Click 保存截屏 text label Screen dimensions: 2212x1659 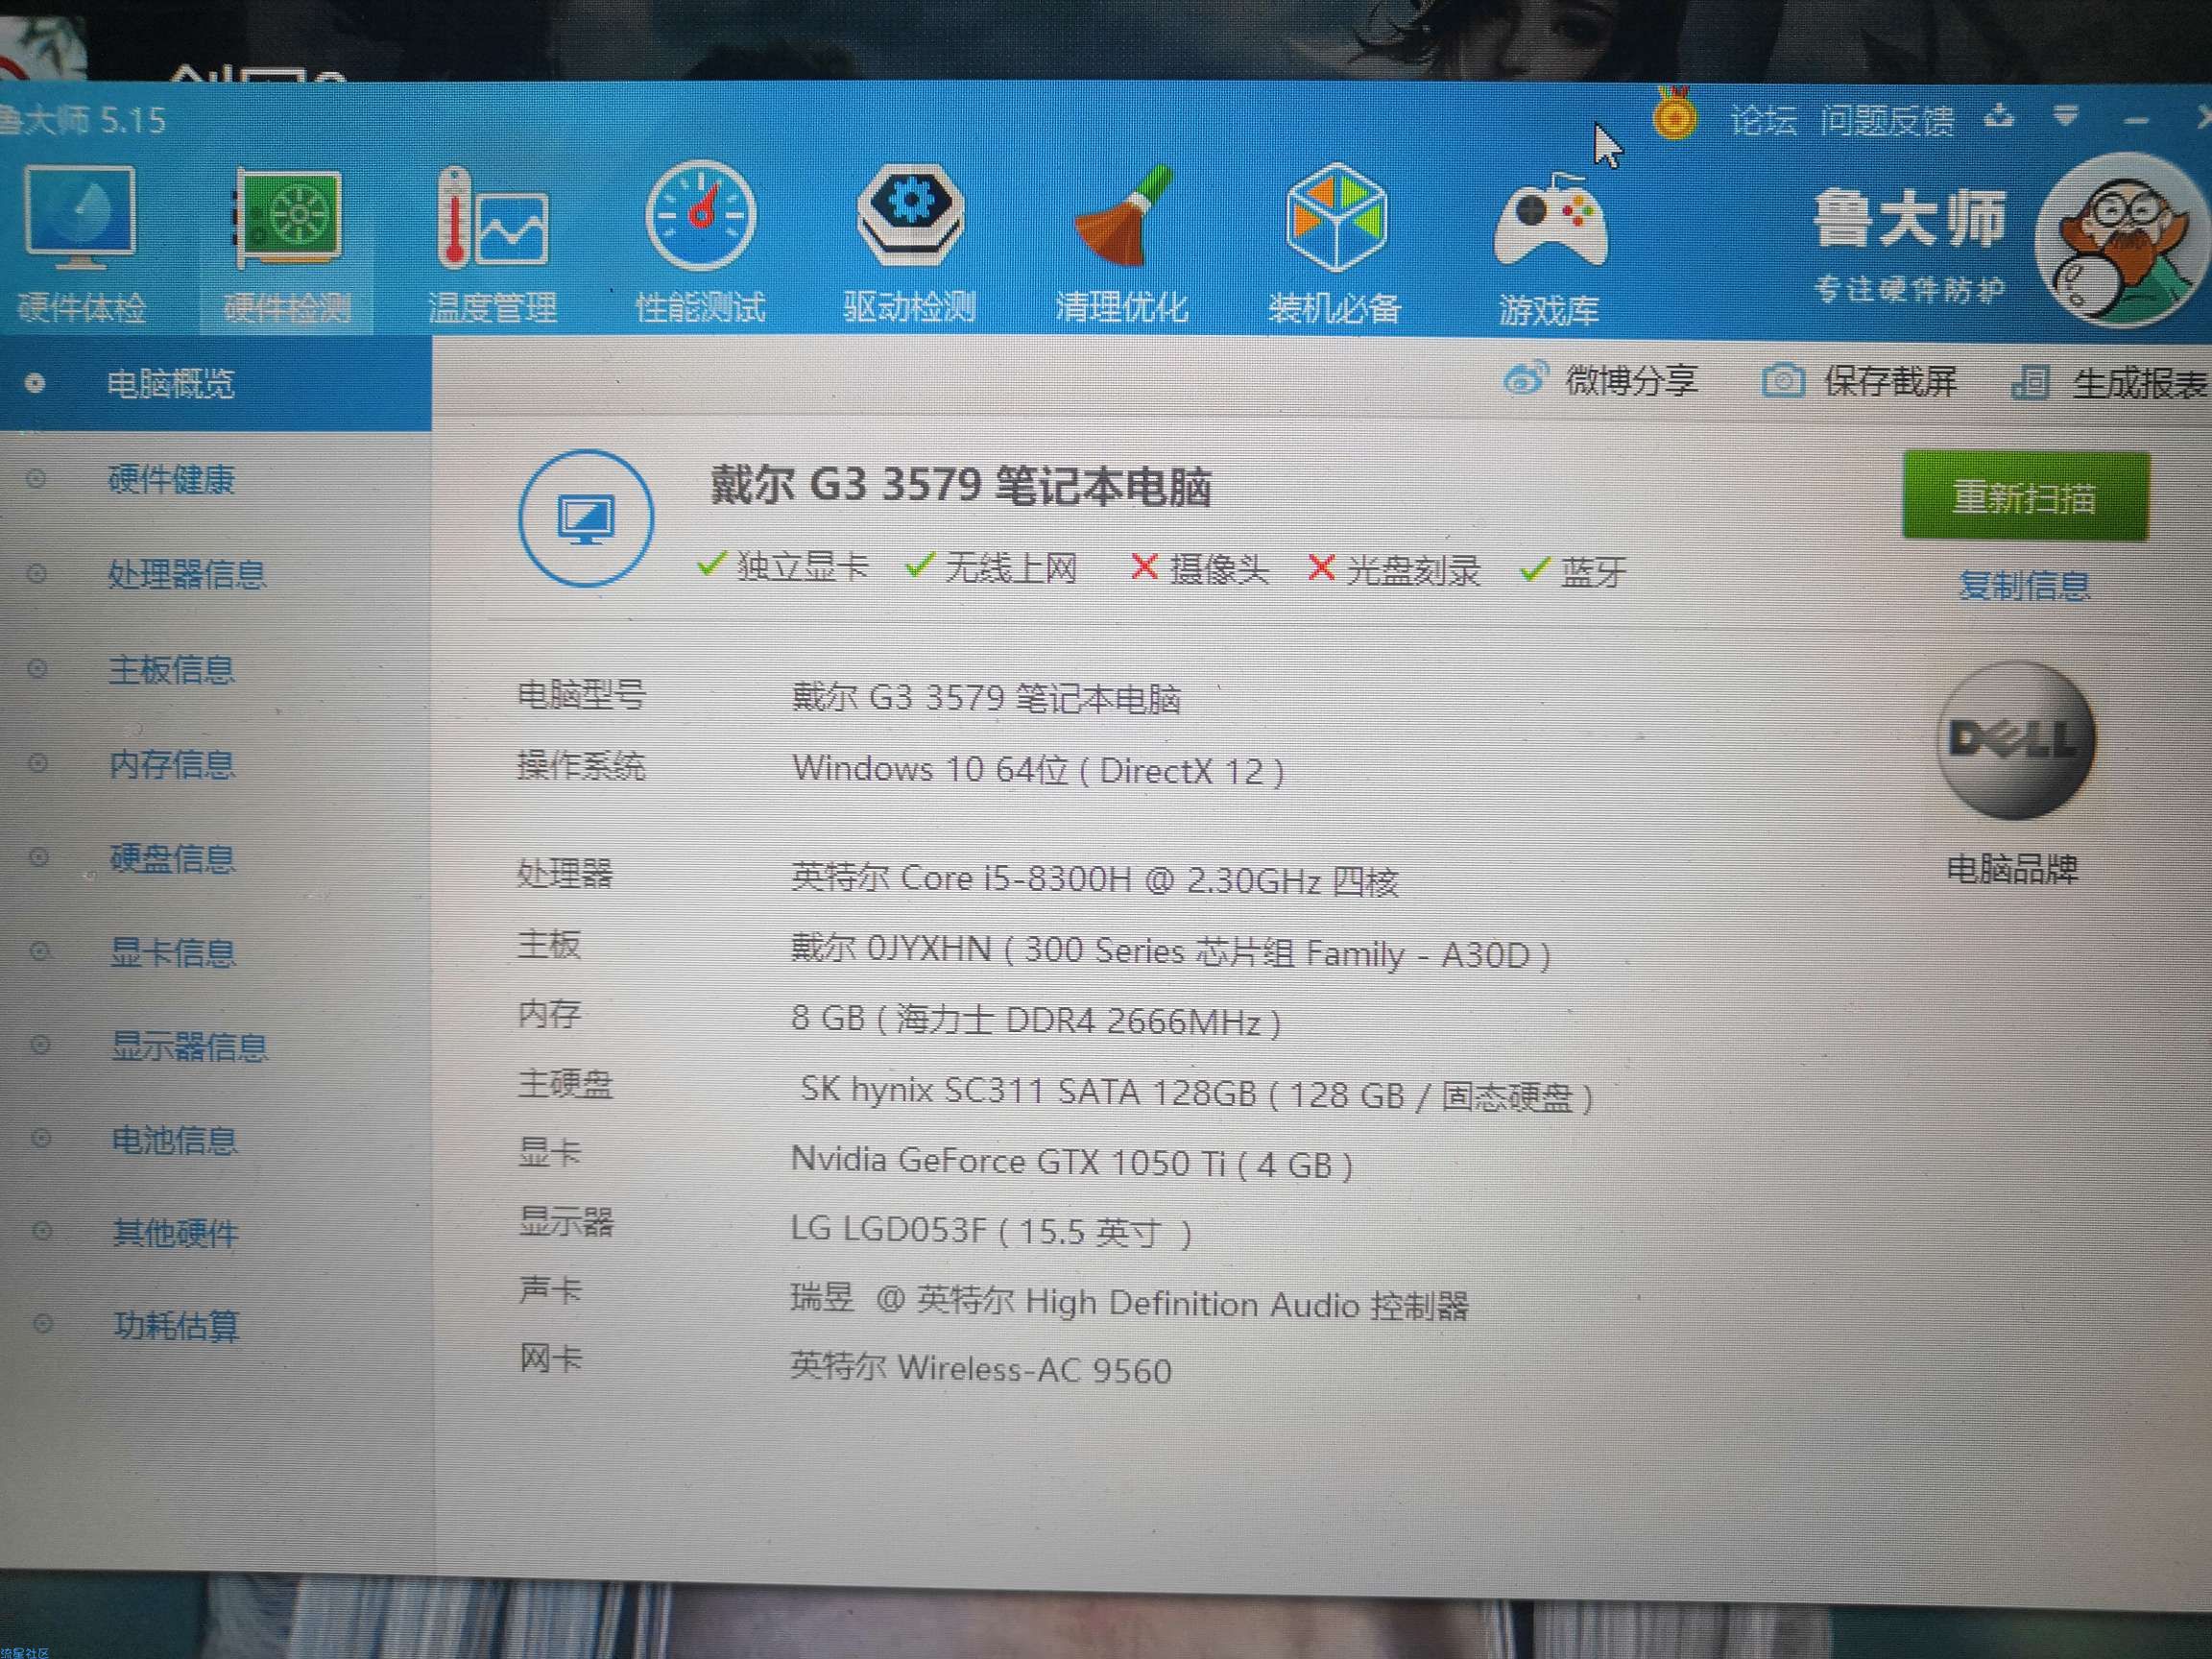point(1890,382)
